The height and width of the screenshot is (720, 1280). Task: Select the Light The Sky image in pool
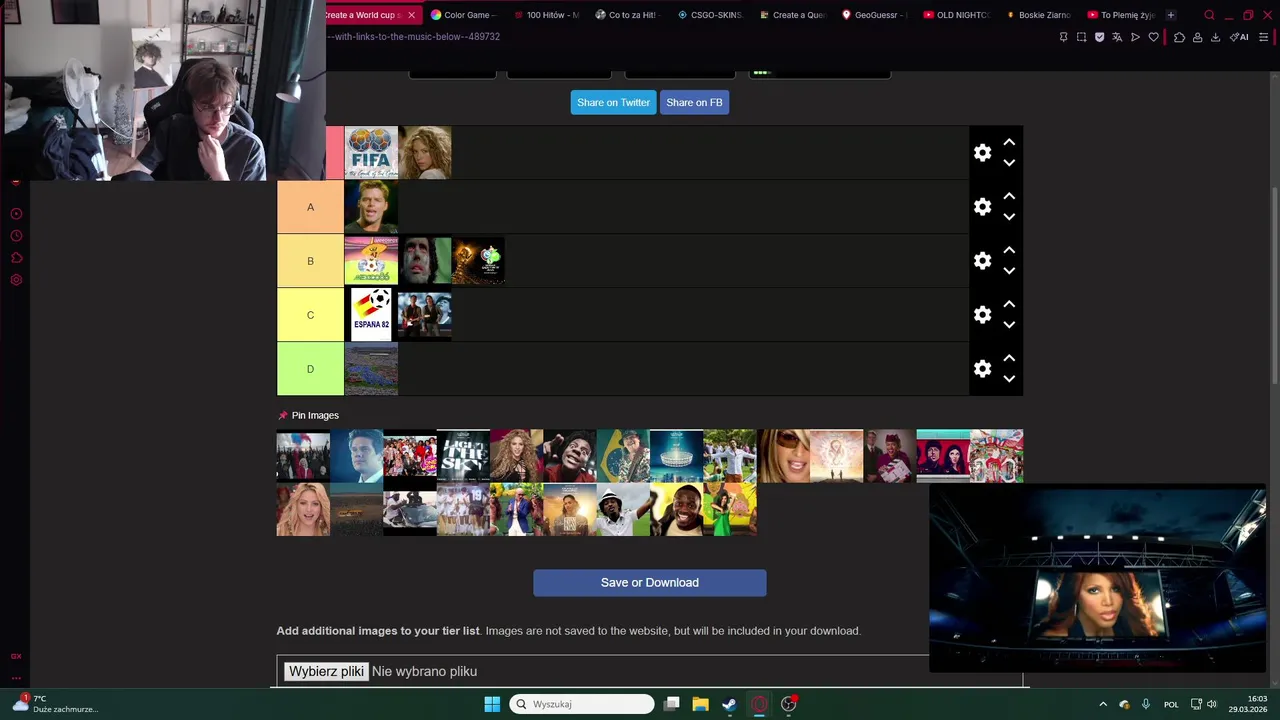tap(463, 456)
